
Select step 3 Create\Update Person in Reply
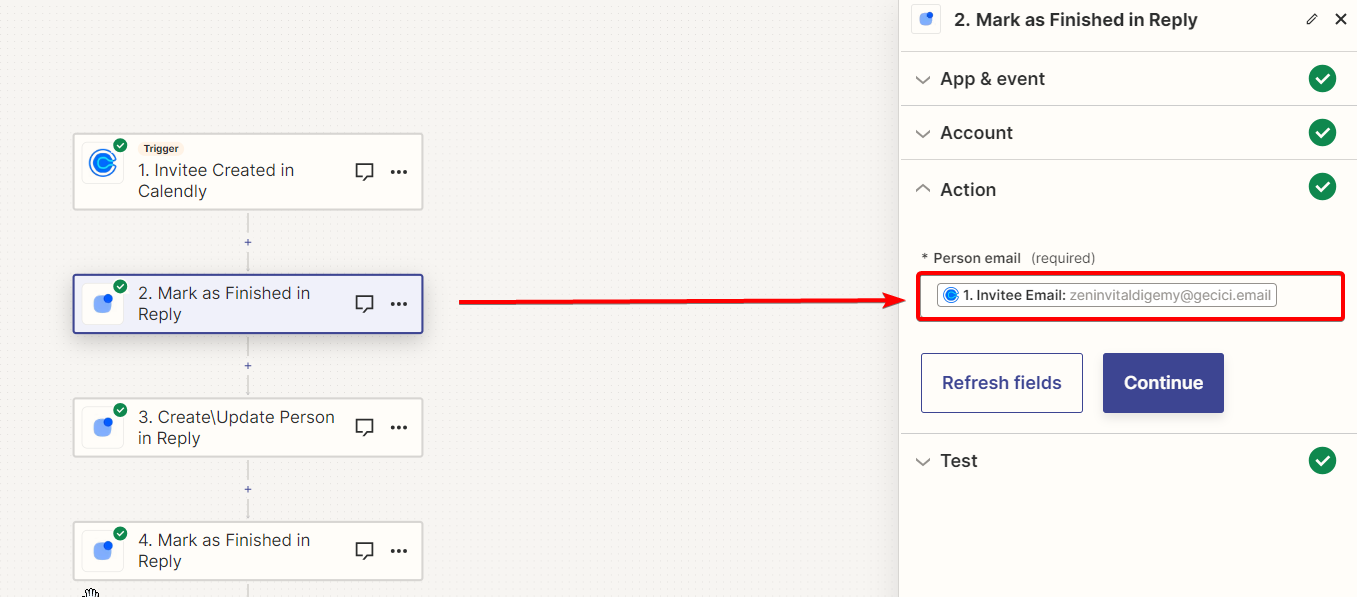coord(248,428)
